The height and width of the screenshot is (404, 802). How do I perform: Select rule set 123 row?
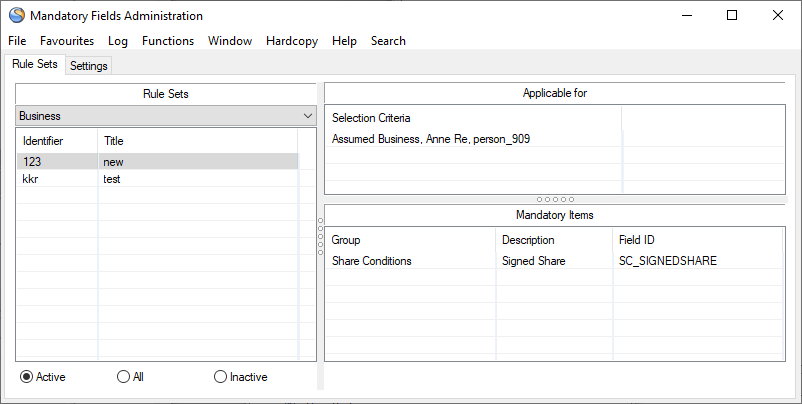point(158,161)
